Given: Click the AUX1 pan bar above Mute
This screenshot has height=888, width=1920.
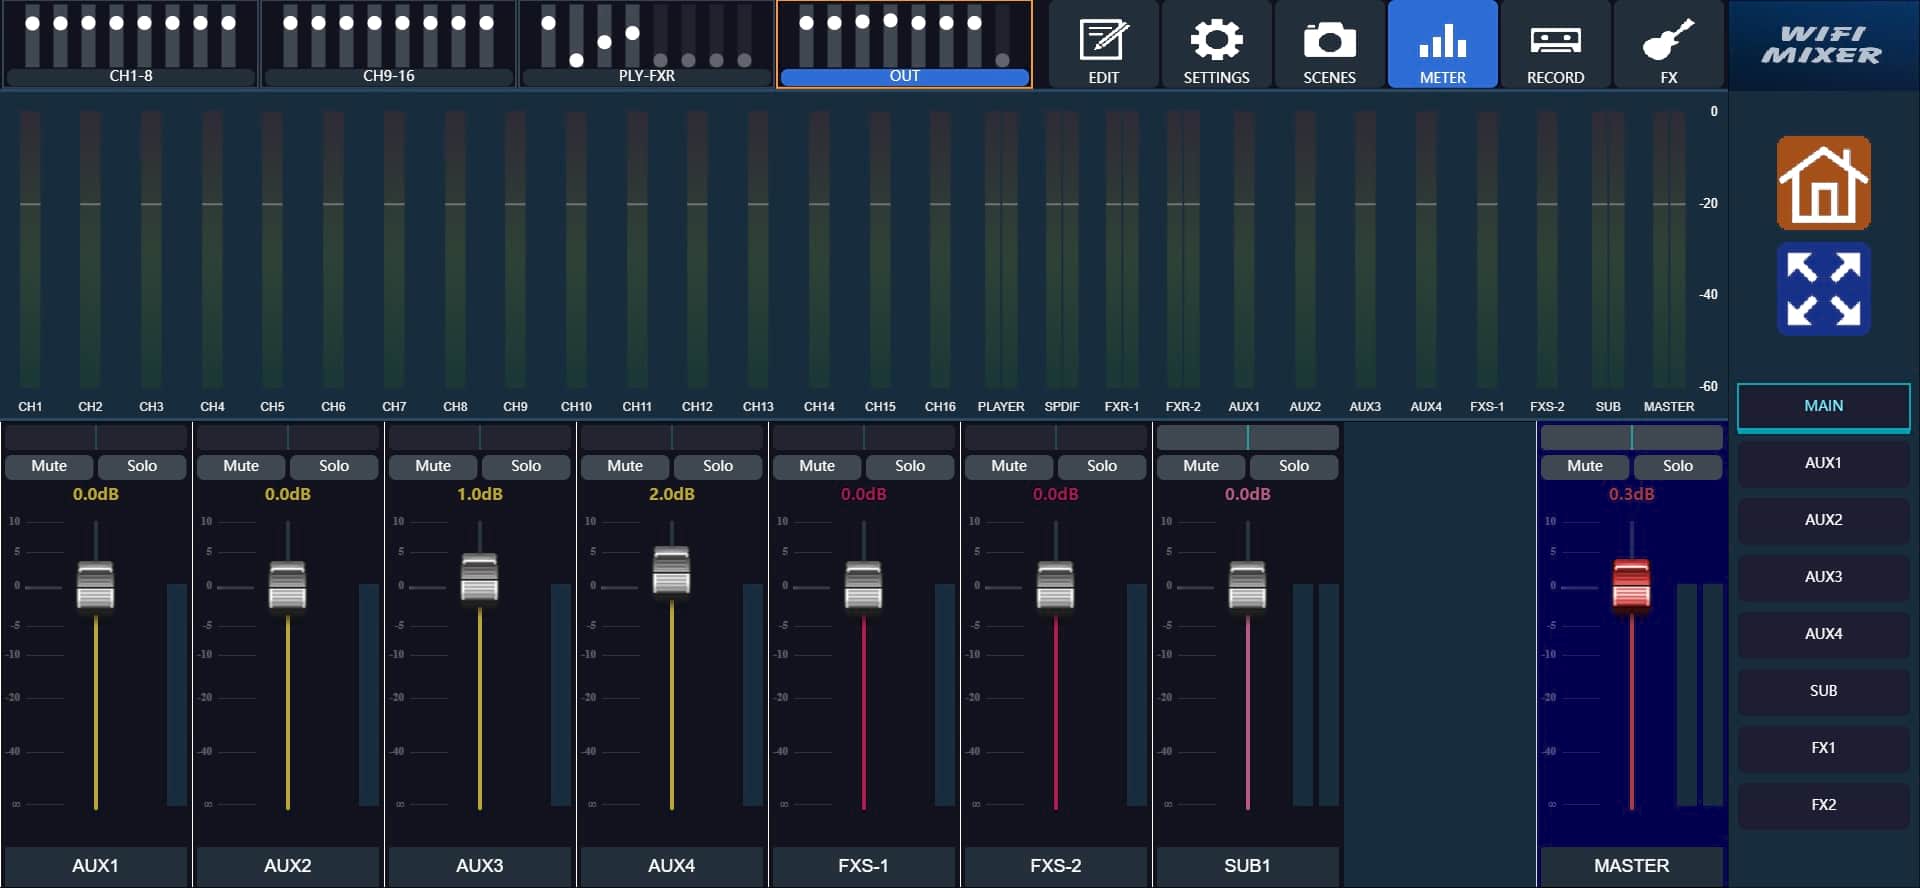Looking at the screenshot, I should click(x=96, y=437).
